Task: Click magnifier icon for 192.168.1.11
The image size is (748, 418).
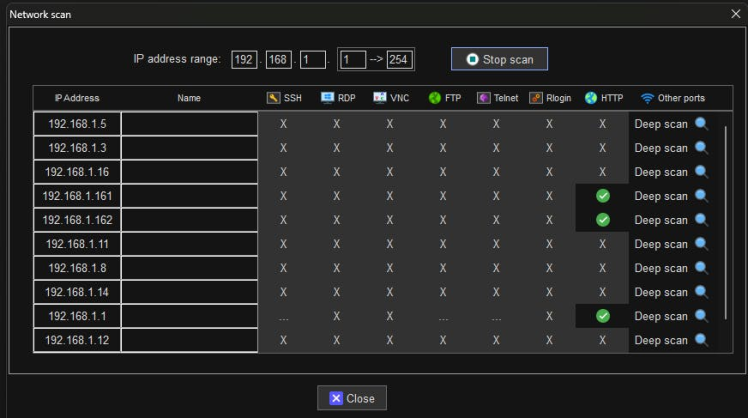Action: coord(701,244)
